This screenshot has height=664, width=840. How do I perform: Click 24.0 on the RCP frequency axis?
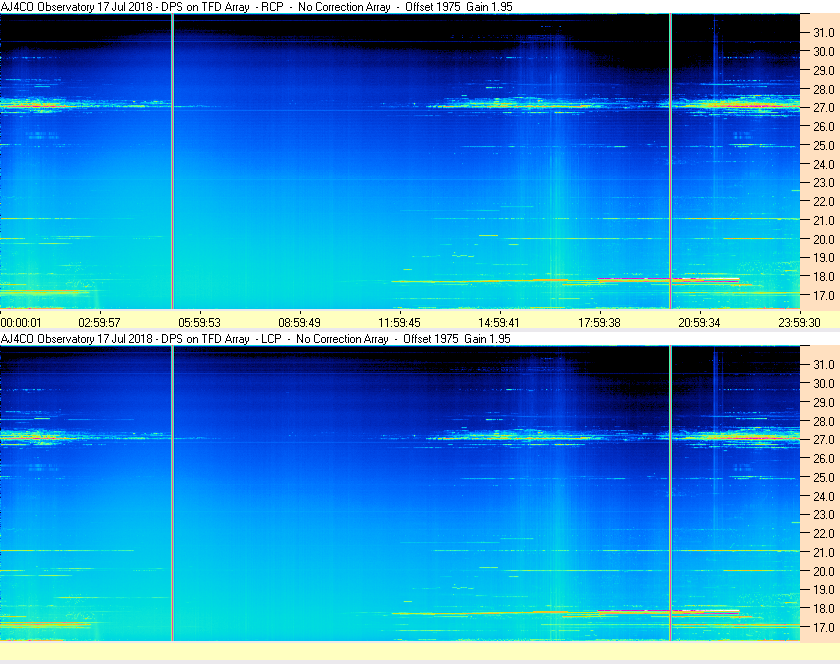tap(824, 164)
